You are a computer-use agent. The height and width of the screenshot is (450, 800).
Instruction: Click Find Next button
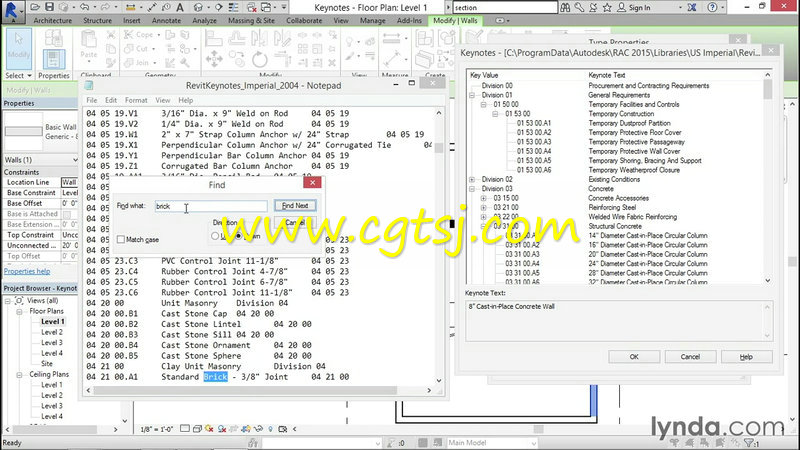point(295,206)
